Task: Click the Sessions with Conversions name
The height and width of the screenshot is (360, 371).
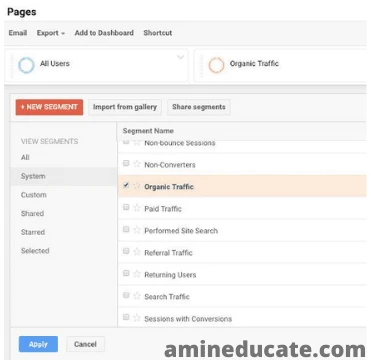Action: 188,319
